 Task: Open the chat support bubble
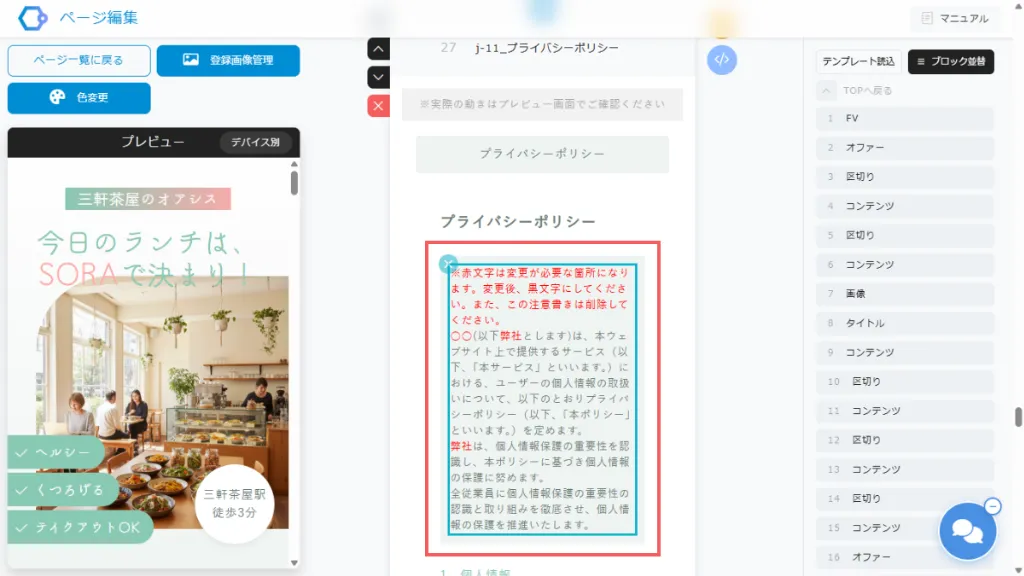click(x=966, y=531)
